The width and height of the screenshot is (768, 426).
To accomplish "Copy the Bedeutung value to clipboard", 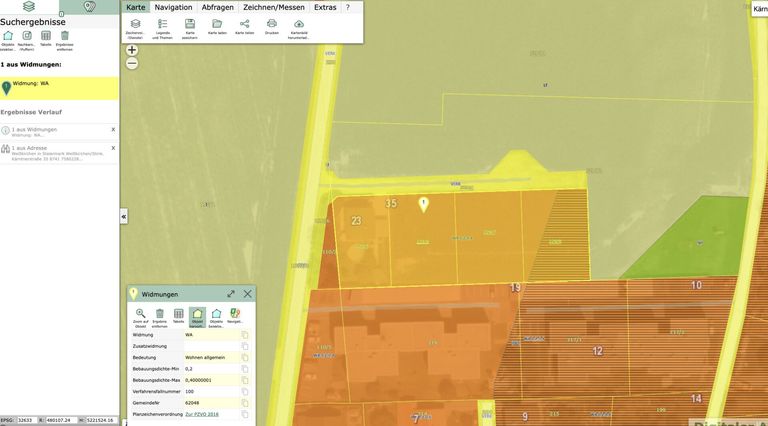I will click(x=245, y=357).
